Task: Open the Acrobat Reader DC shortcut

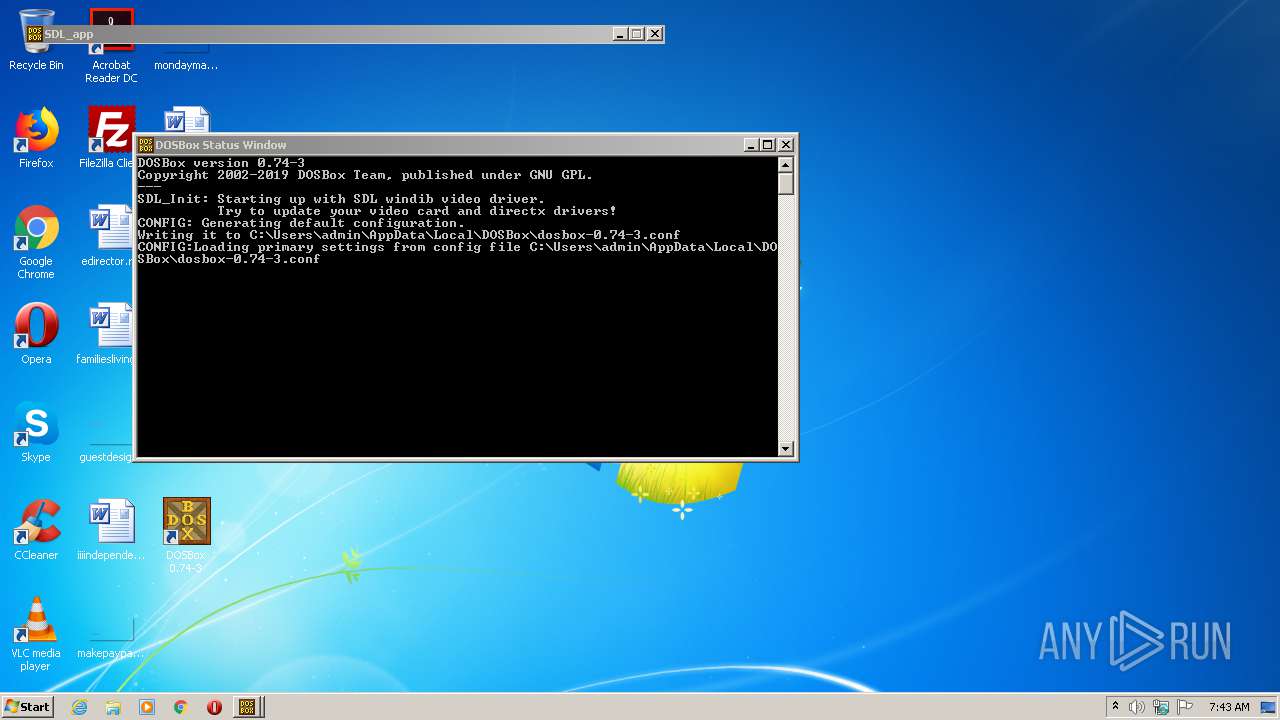Action: click(x=111, y=47)
